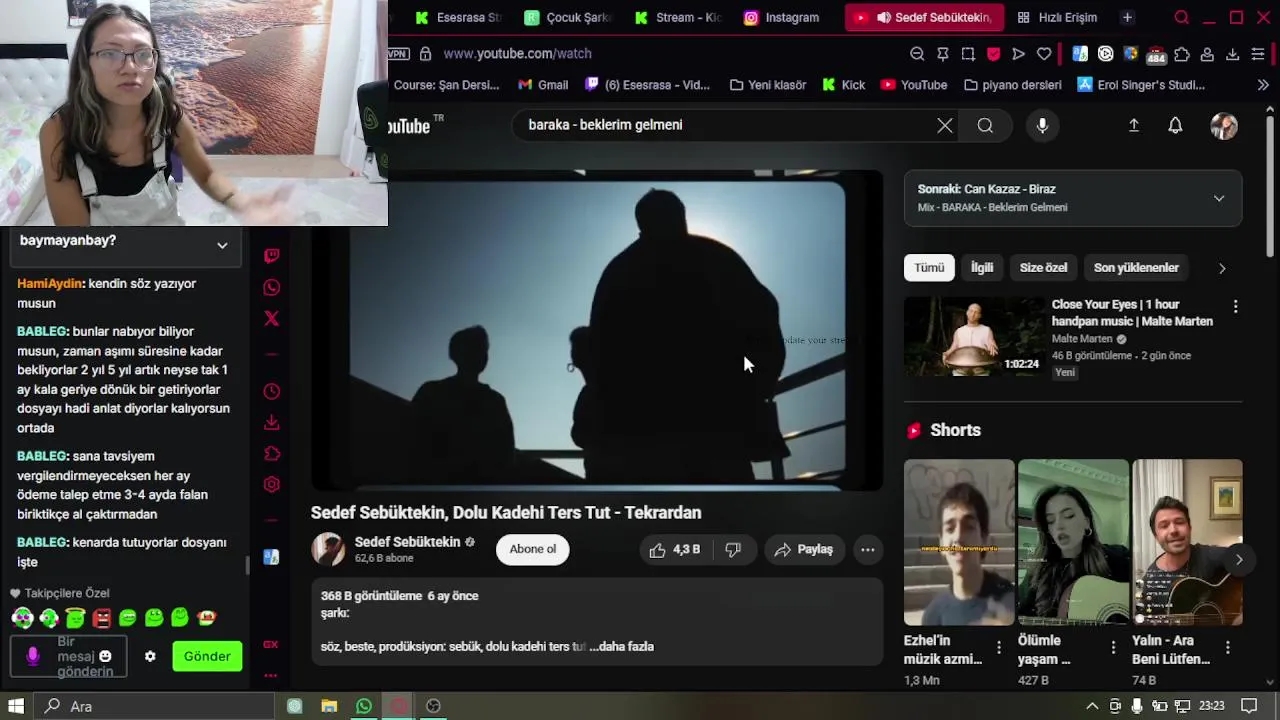Select the İlgili filter chip
This screenshot has width=1280, height=720.
982,267
